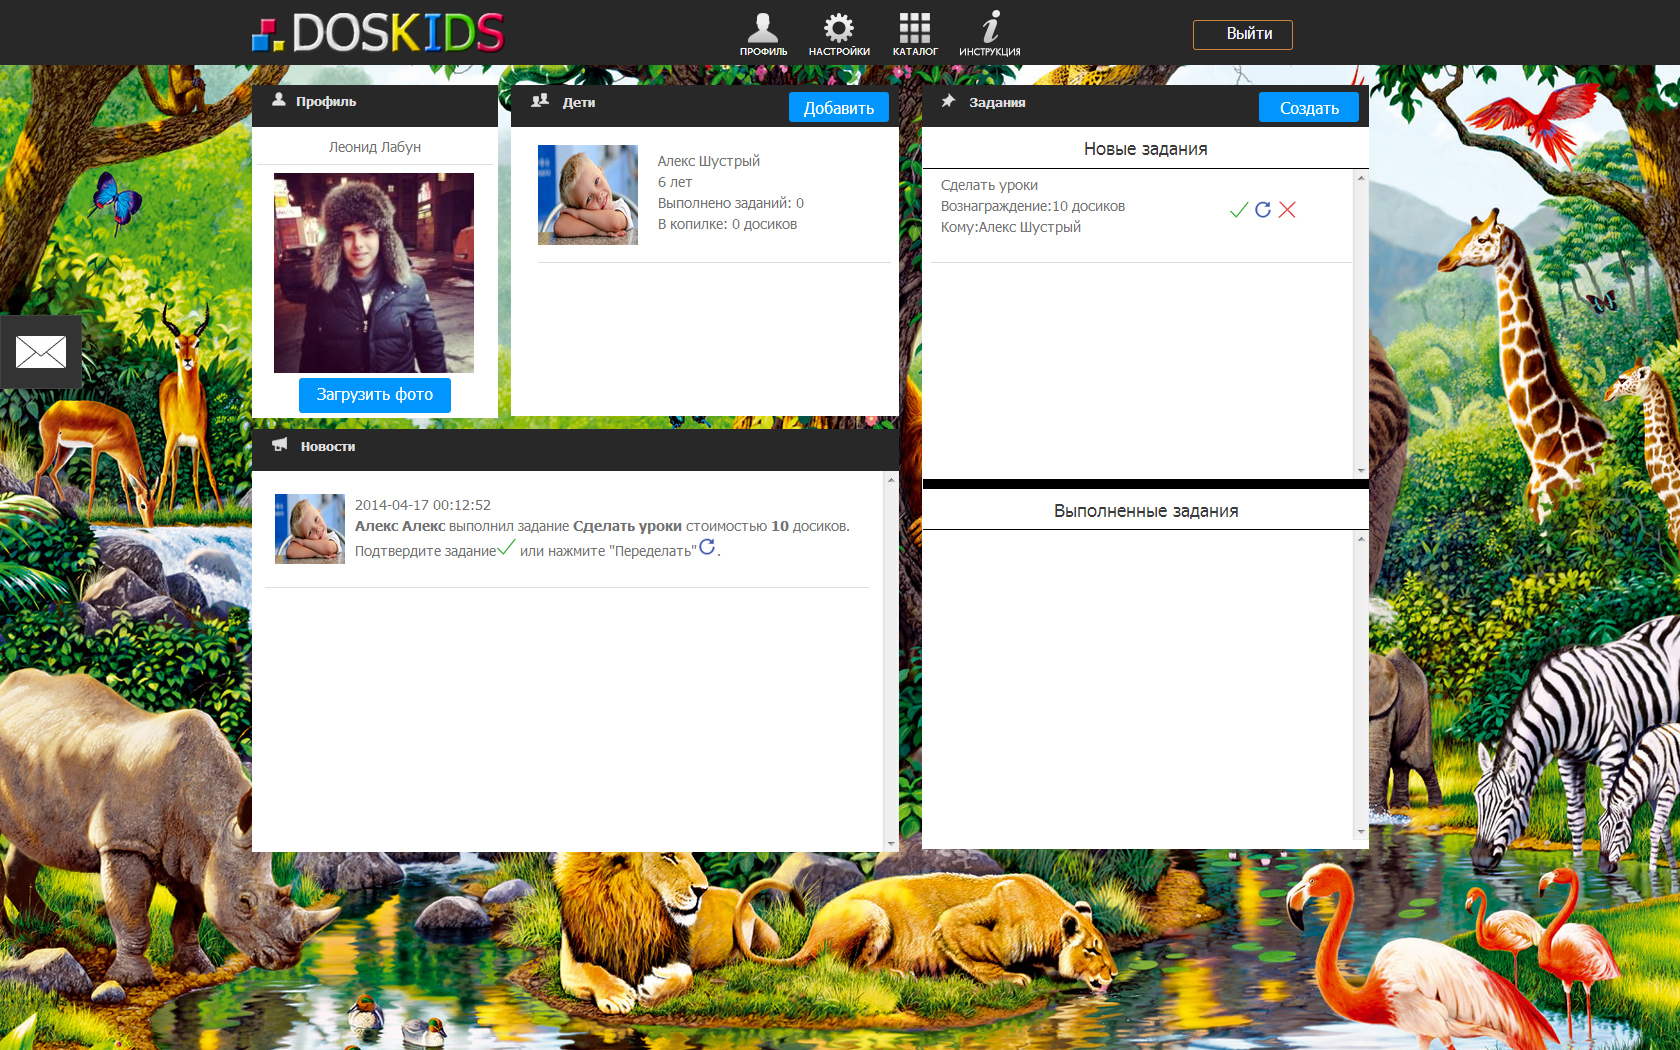Viewport: 1680px width, 1050px height.
Task: Click the DOSKIDS logo
Action: pos(378,33)
